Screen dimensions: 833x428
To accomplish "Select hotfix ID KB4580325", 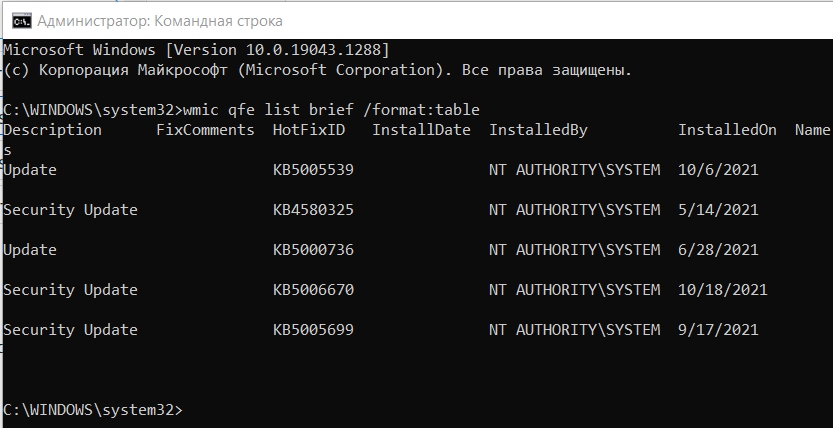I will click(313, 210).
